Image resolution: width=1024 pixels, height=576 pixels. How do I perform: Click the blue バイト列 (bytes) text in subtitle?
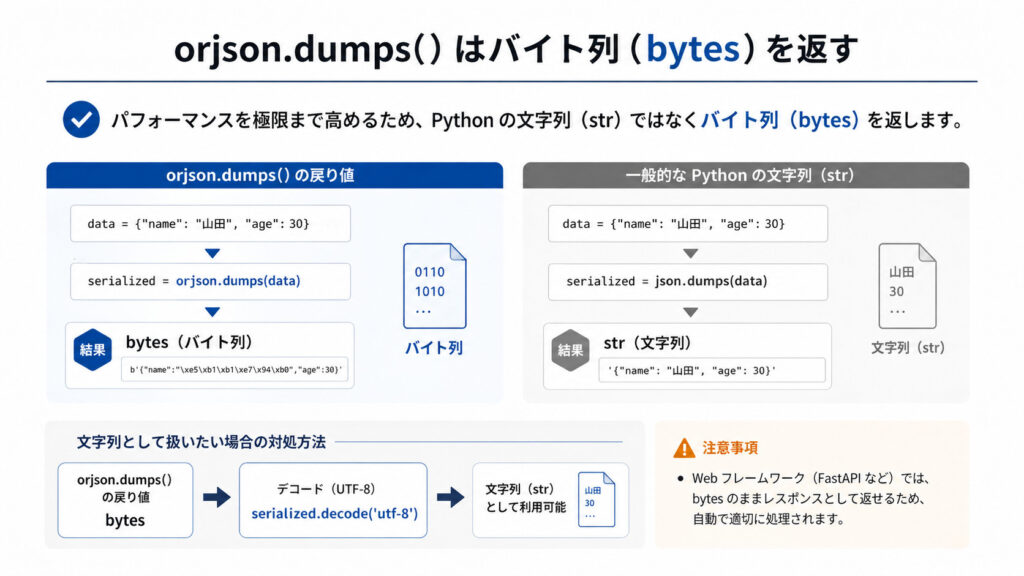point(780,120)
